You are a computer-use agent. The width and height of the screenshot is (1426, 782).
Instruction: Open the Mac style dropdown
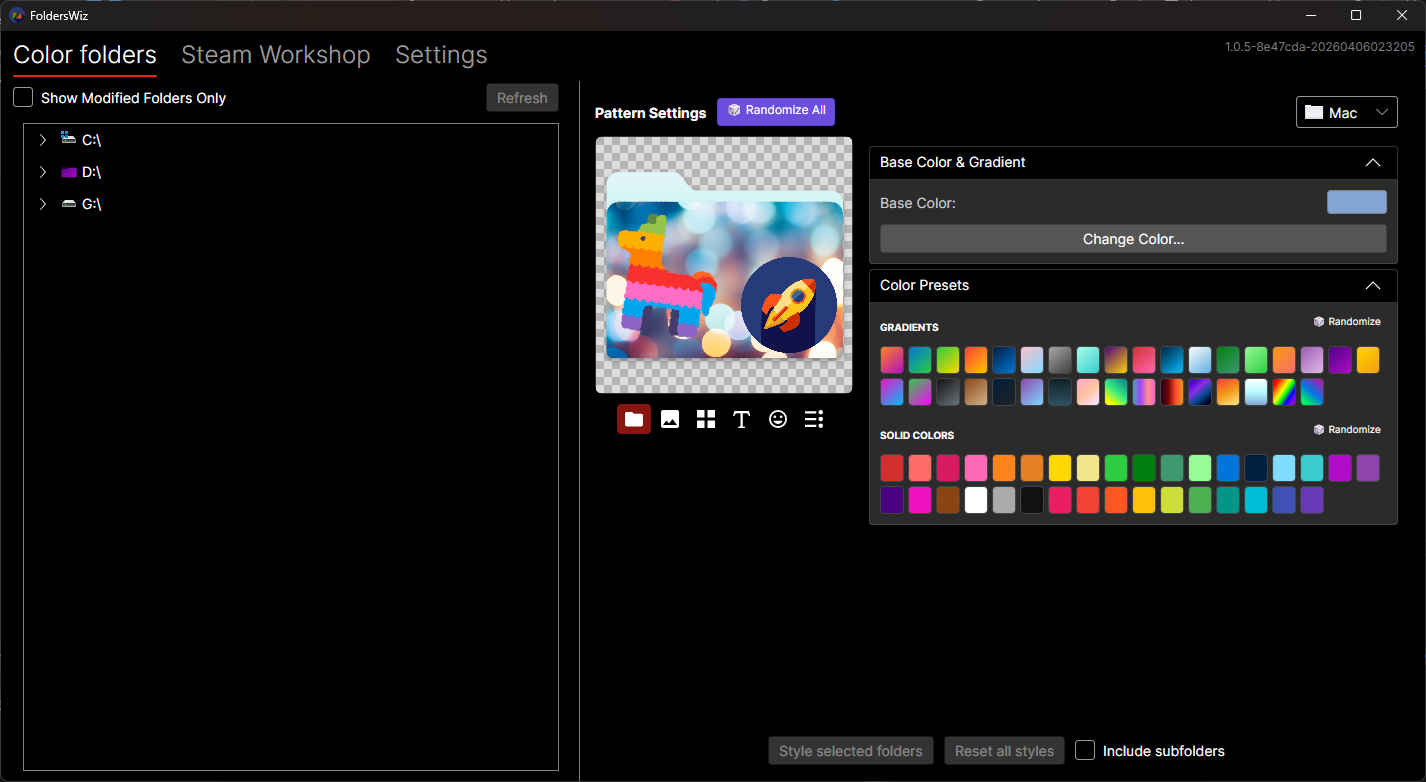tap(1347, 112)
